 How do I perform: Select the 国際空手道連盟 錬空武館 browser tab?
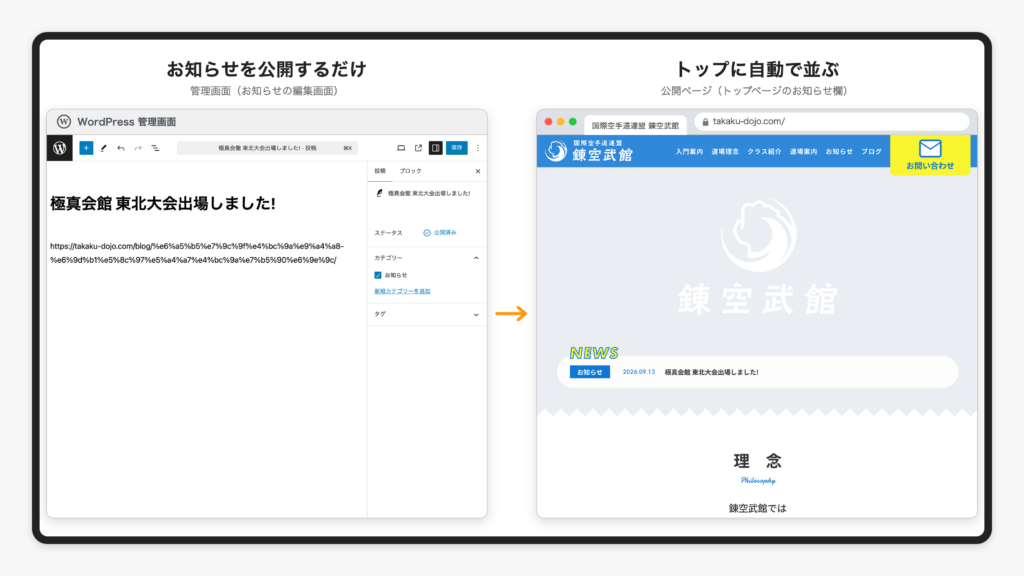click(635, 125)
